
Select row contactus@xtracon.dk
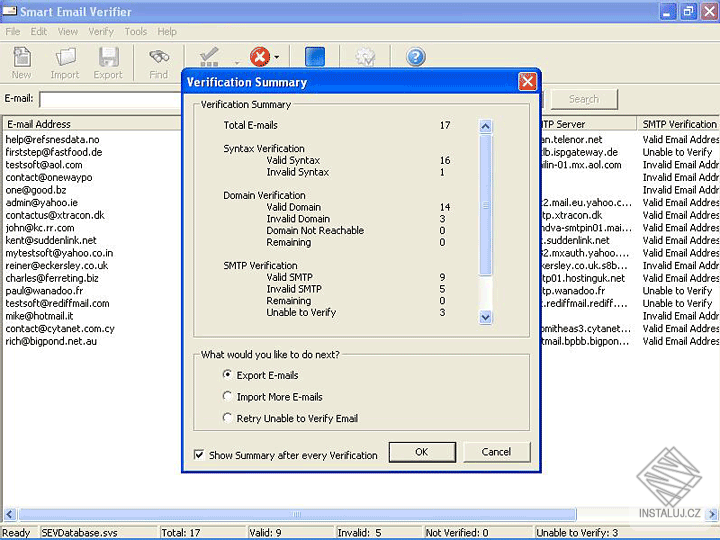pyautogui.click(x=55, y=215)
